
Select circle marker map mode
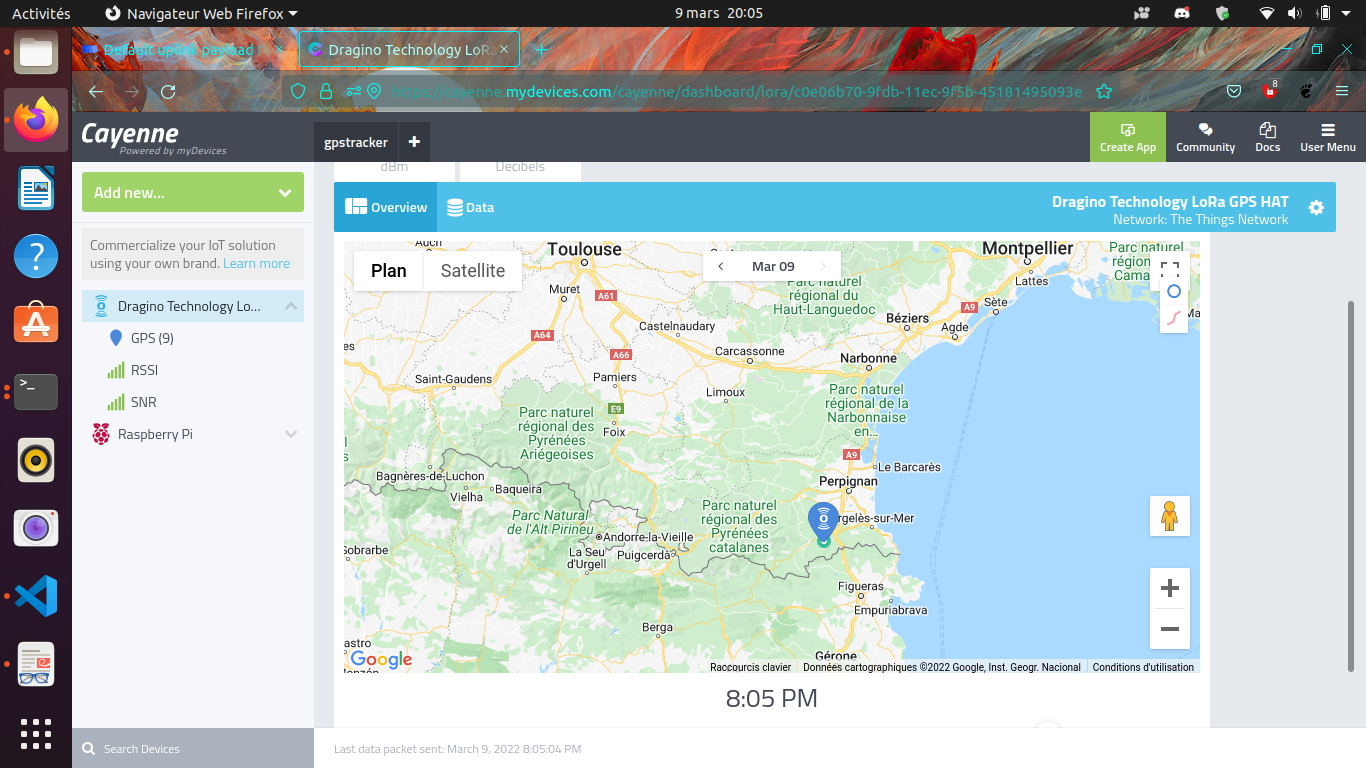[x=1174, y=291]
